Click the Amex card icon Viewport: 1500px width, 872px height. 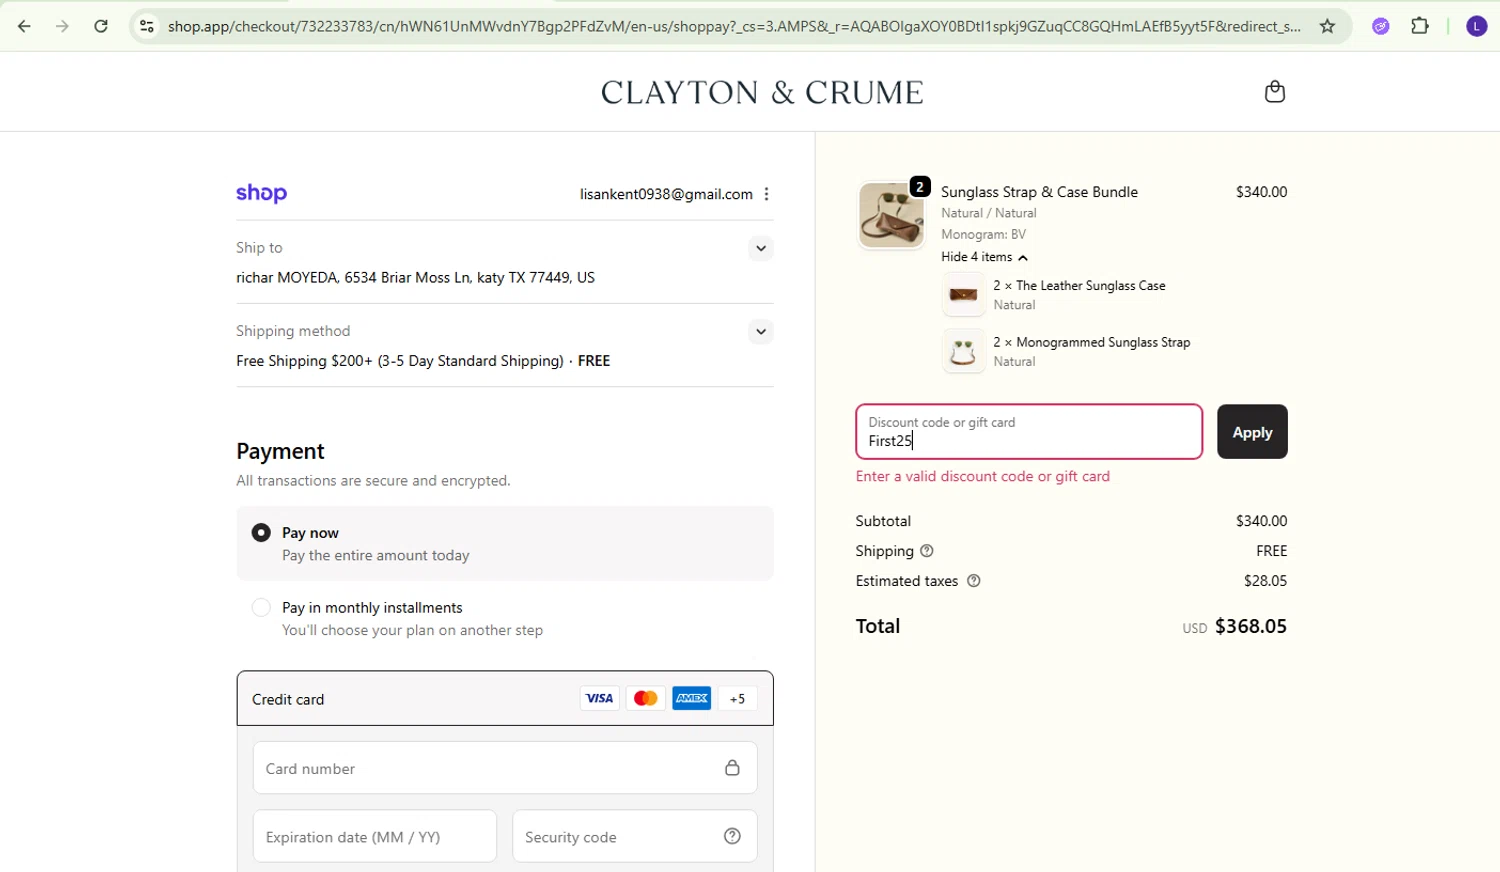pyautogui.click(x=692, y=698)
